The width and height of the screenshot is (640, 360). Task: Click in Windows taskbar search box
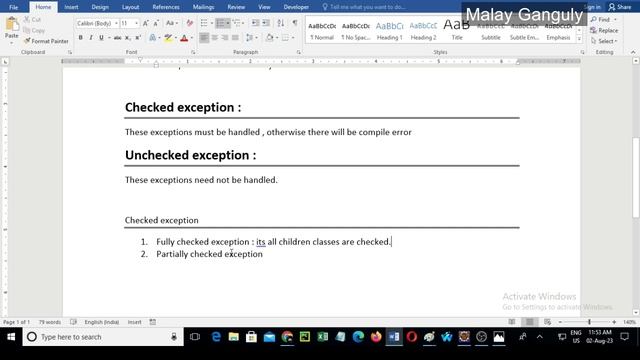coord(103,337)
